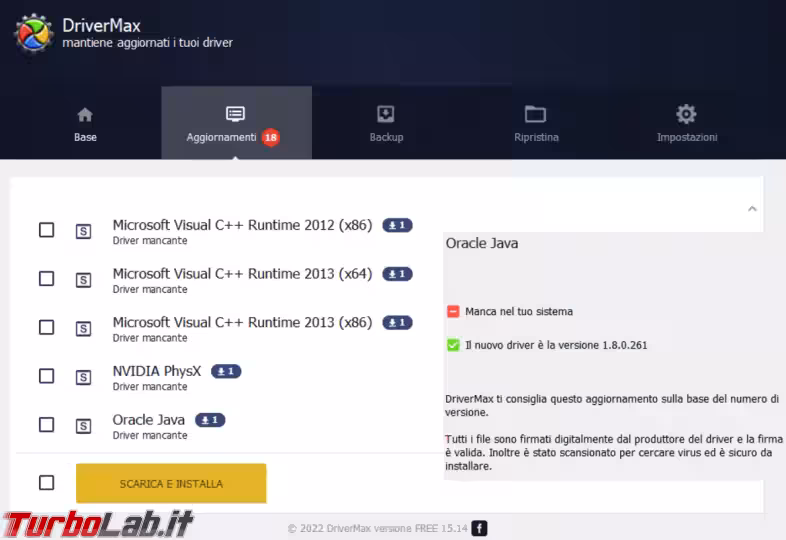Click green check icon for new driver version
The width and height of the screenshot is (786, 540).
pos(453,345)
